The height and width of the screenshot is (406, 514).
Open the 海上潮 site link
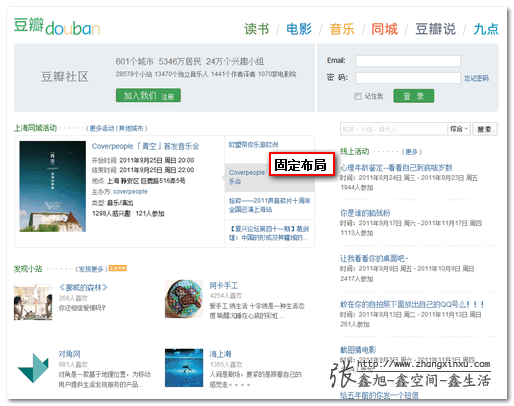coord(220,354)
